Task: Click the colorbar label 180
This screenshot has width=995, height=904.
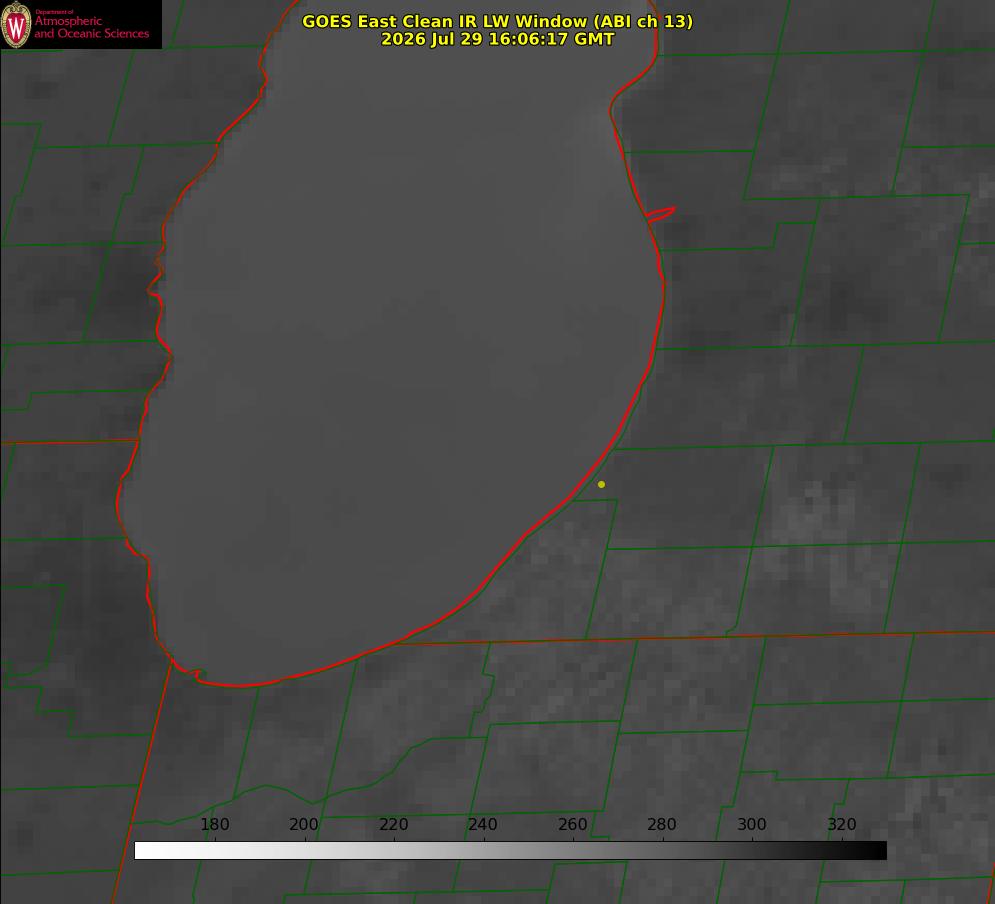Action: (214, 824)
